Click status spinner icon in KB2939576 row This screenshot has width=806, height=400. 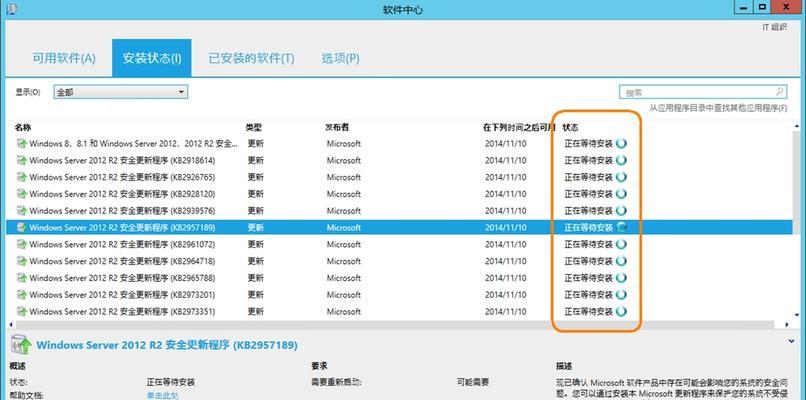tap(621, 211)
